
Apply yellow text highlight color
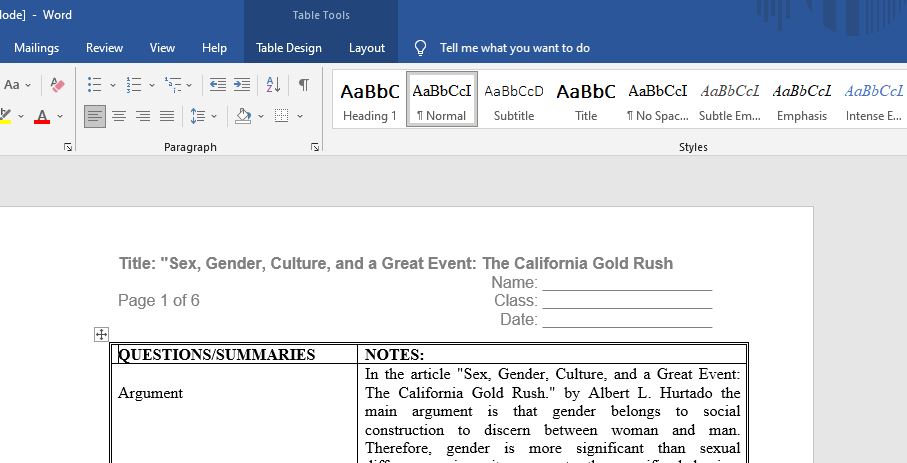click(6, 116)
